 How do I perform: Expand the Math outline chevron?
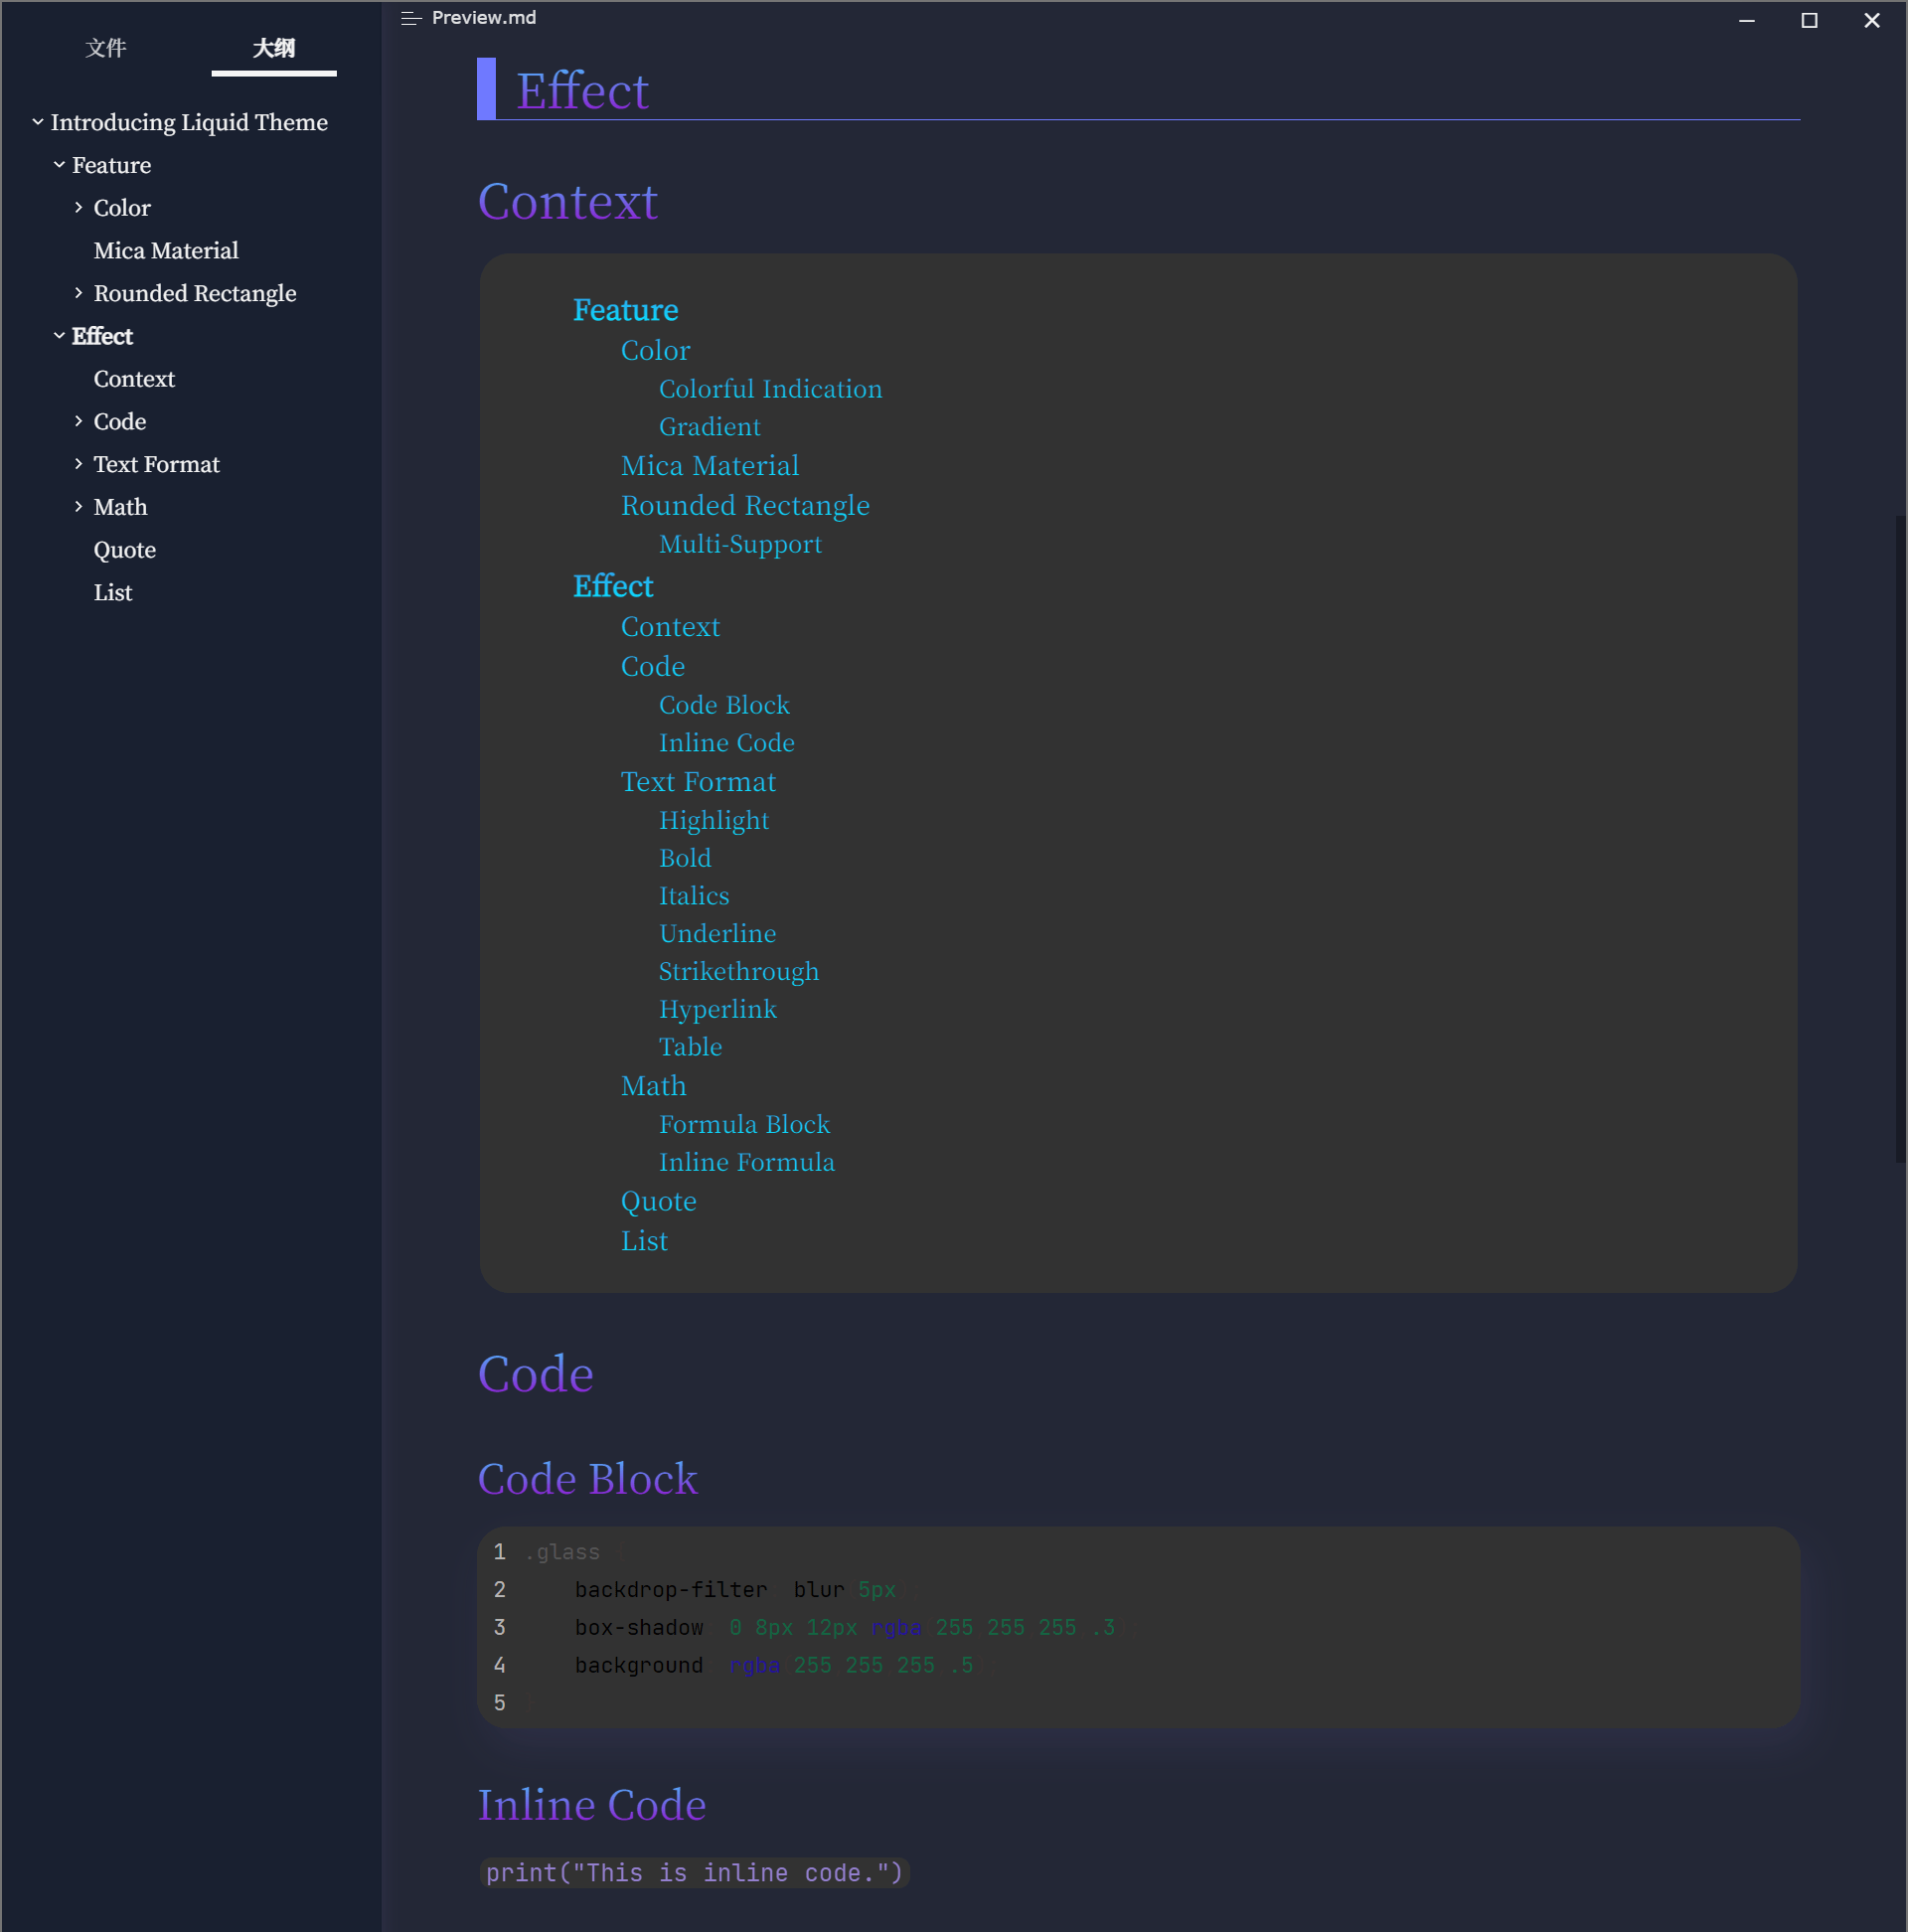79,507
